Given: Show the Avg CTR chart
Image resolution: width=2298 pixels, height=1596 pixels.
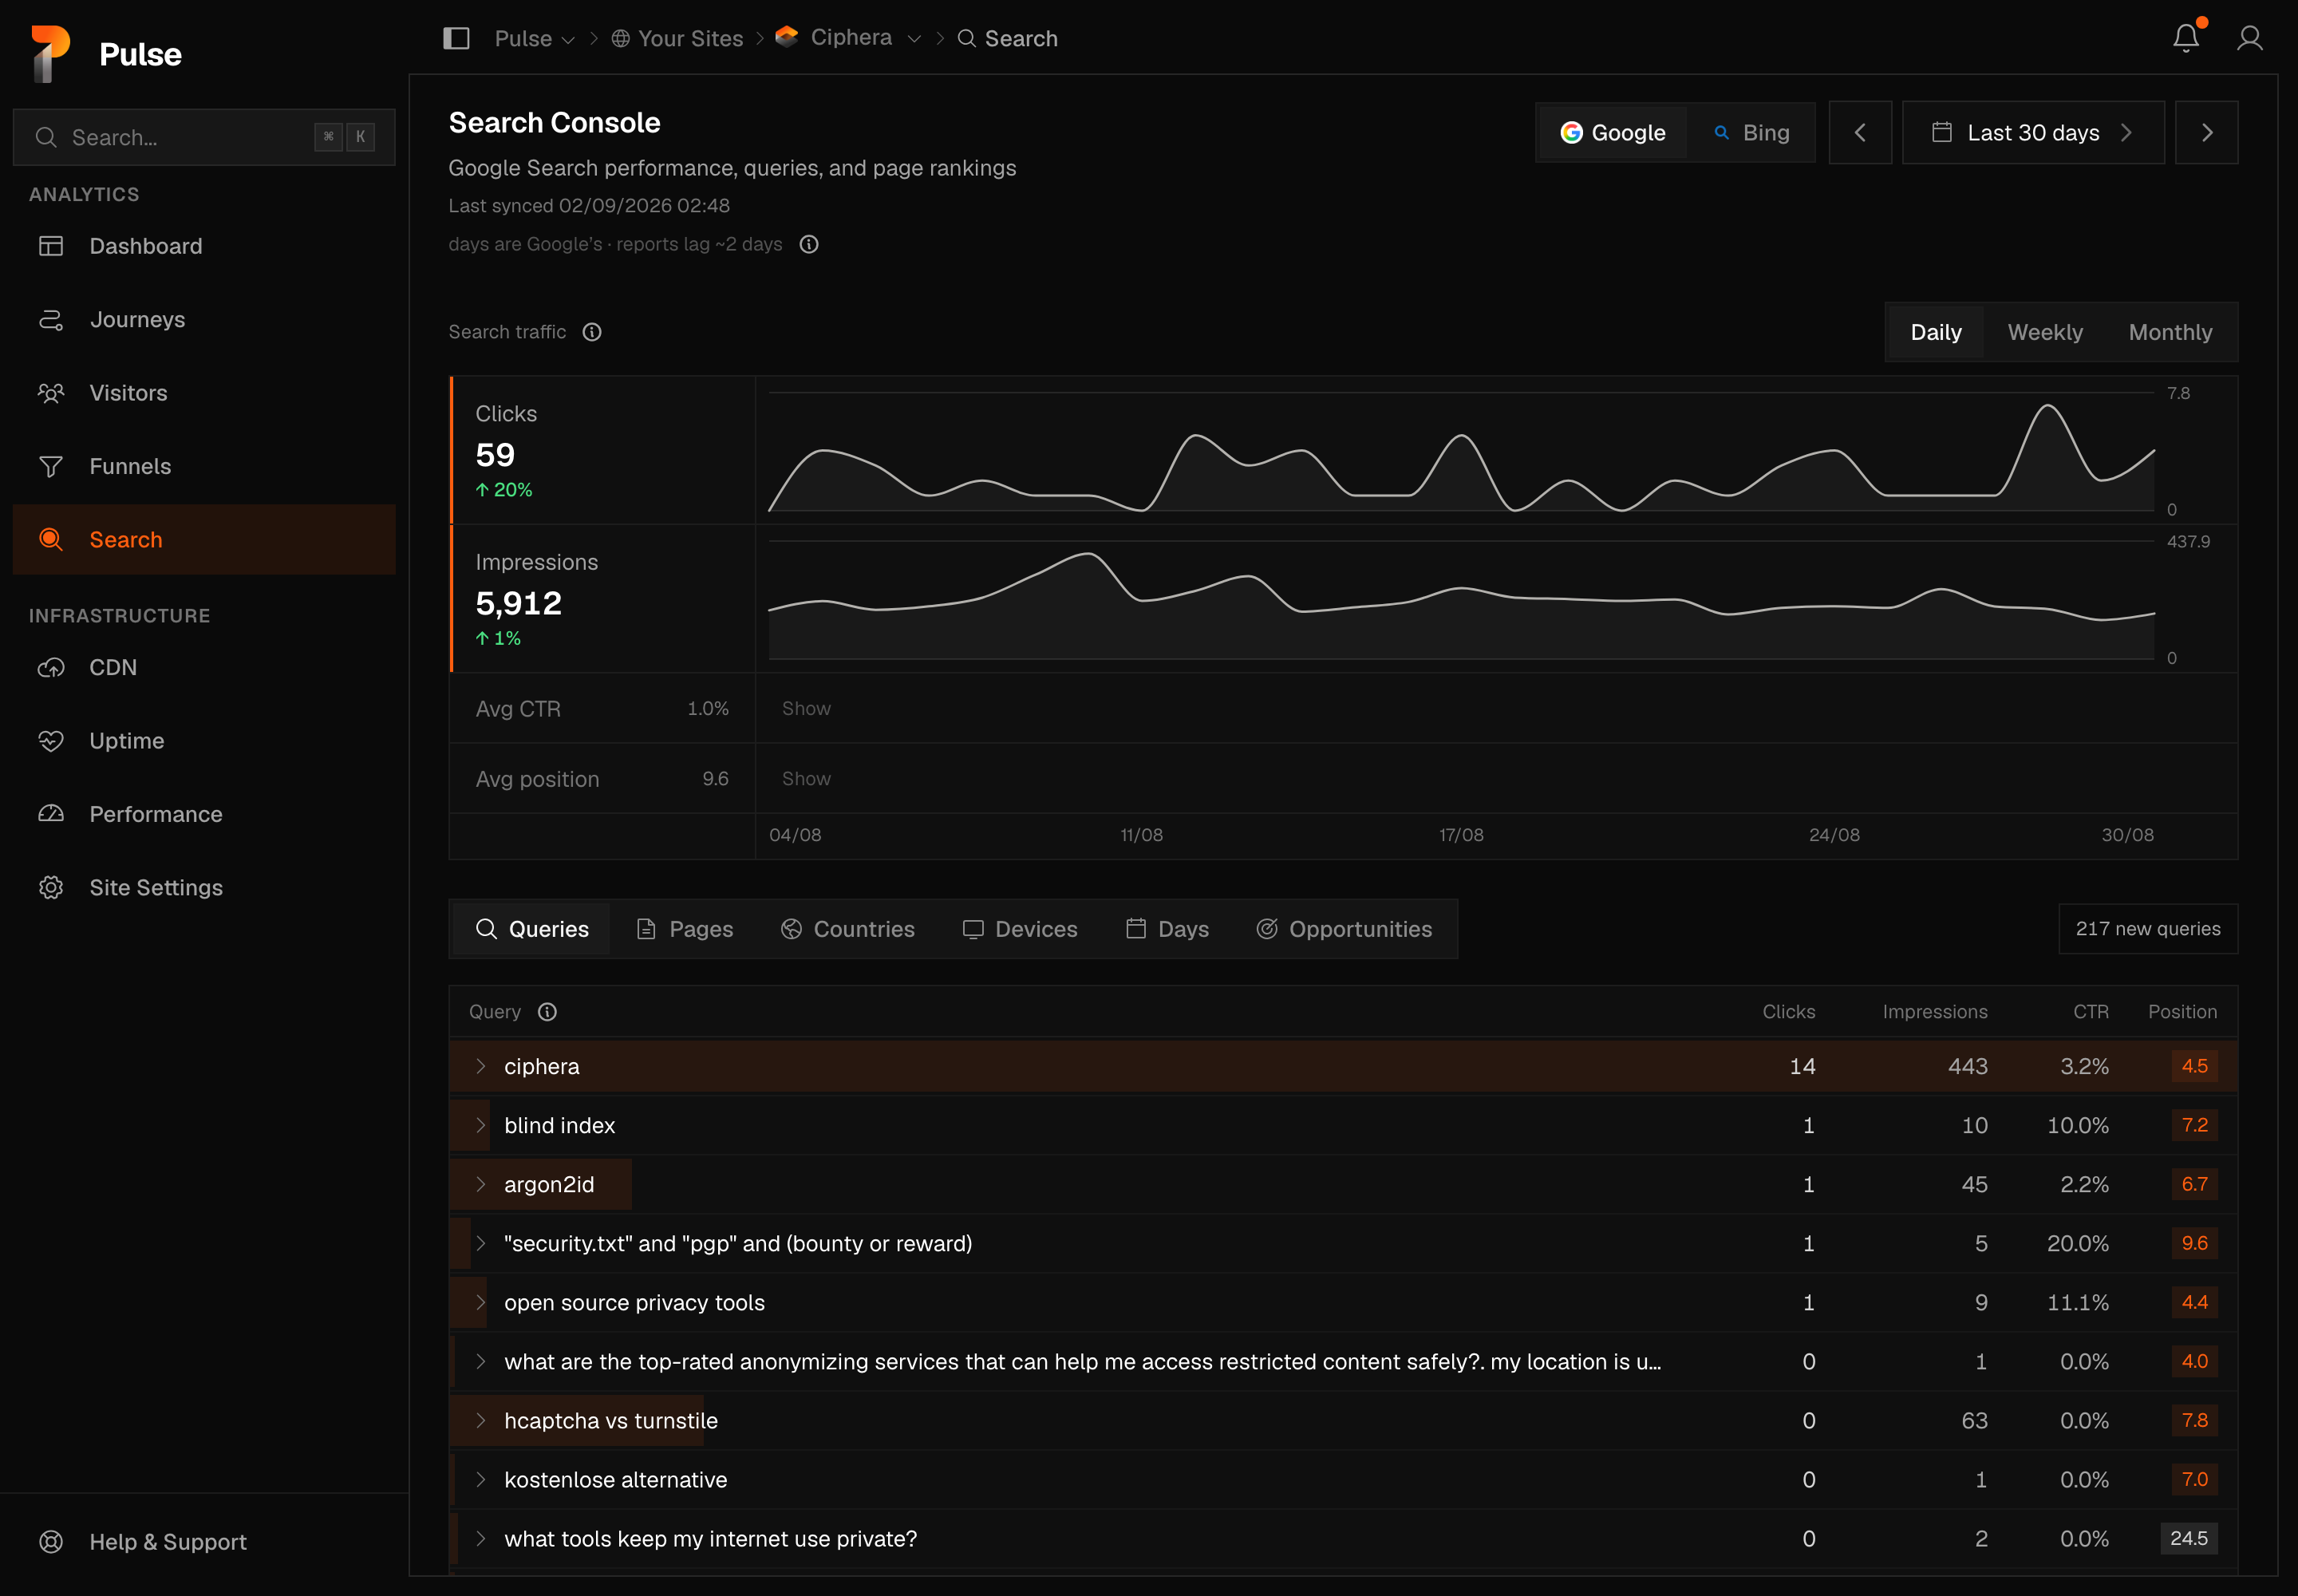Looking at the screenshot, I should 806,708.
